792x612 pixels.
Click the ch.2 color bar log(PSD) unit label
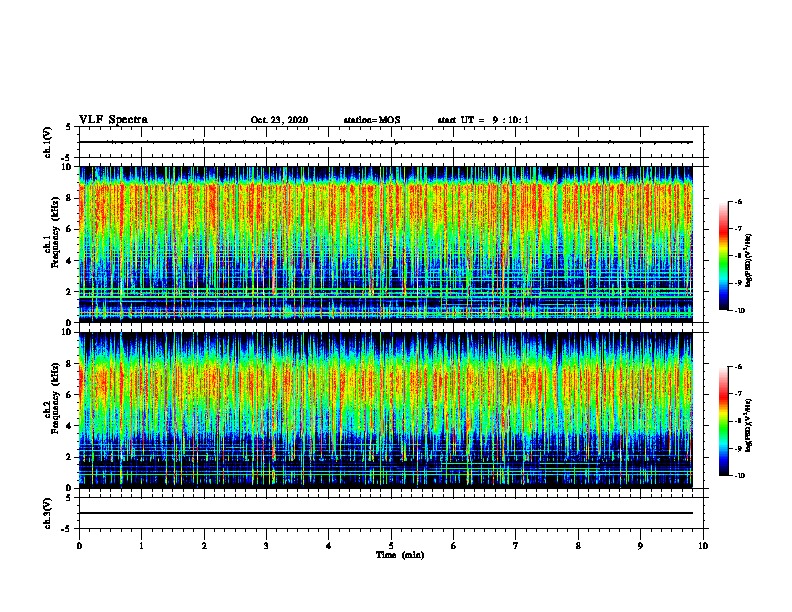749,425
